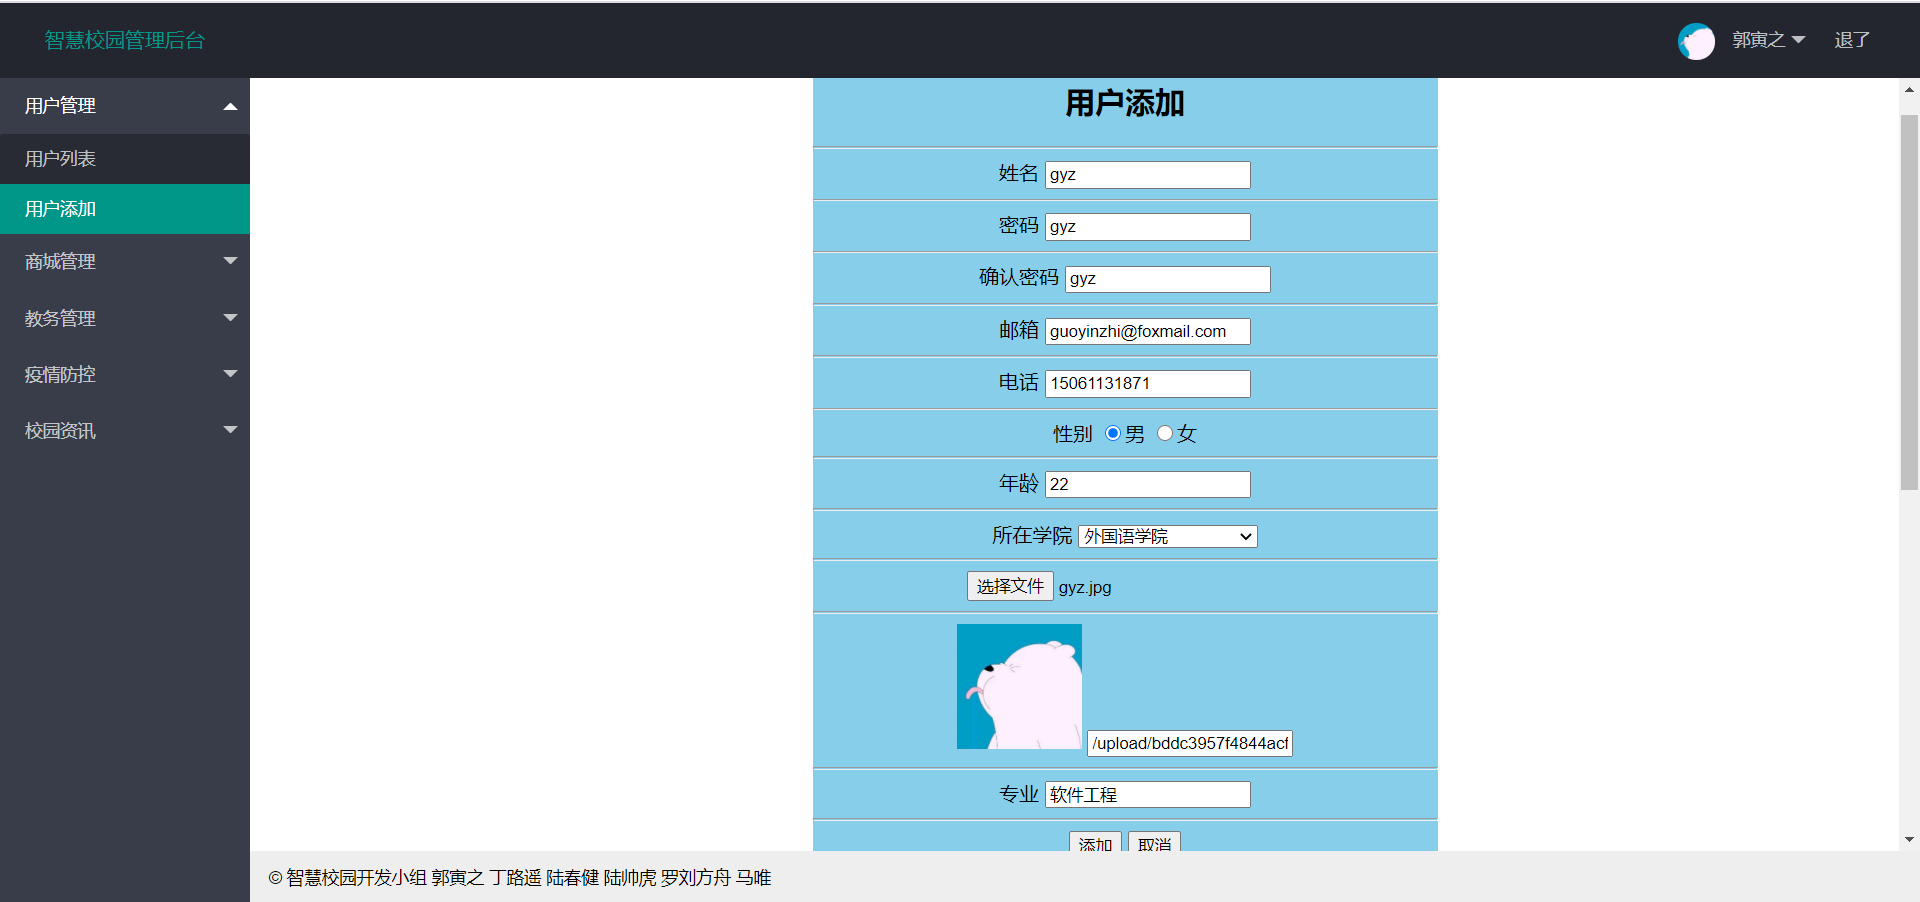The width and height of the screenshot is (1920, 902).
Task: Click the 邮箱 input field
Action: [x=1147, y=331]
